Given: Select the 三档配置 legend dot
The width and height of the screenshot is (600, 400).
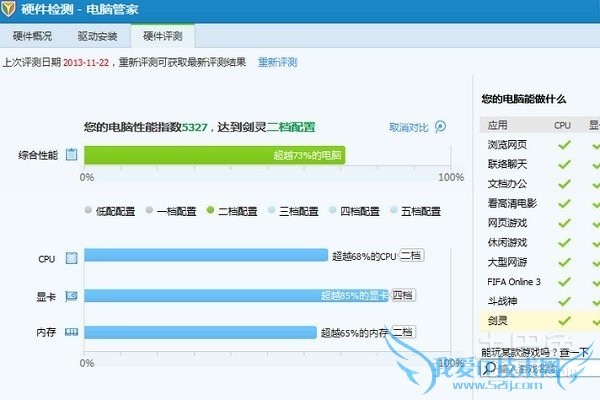Looking at the screenshot, I should click(x=271, y=210).
